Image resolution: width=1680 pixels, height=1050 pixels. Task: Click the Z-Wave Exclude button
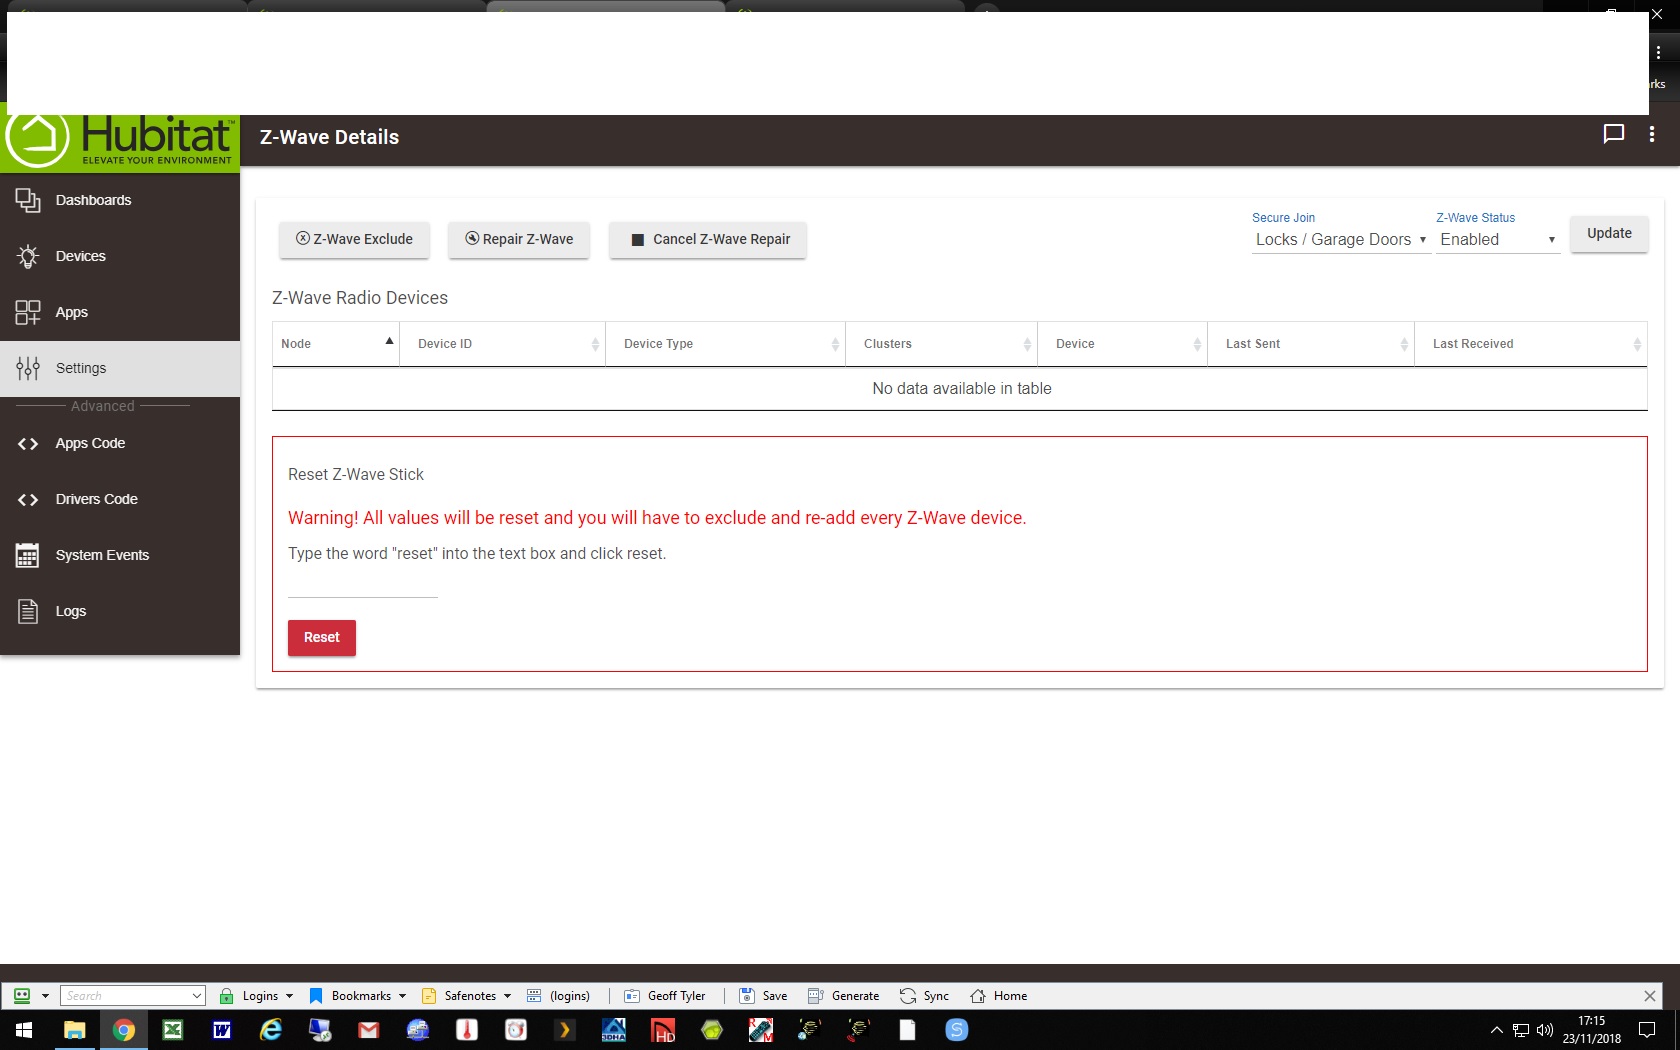coord(354,239)
